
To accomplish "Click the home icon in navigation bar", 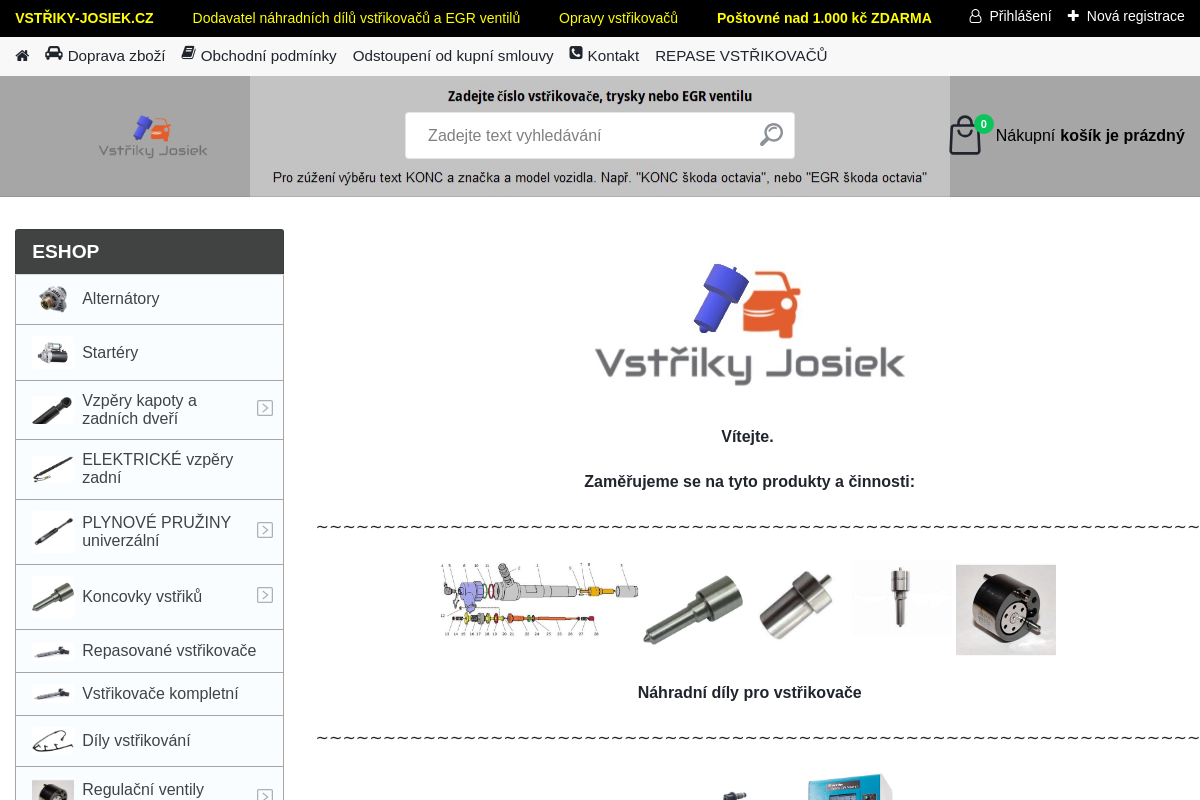I will pyautogui.click(x=22, y=56).
